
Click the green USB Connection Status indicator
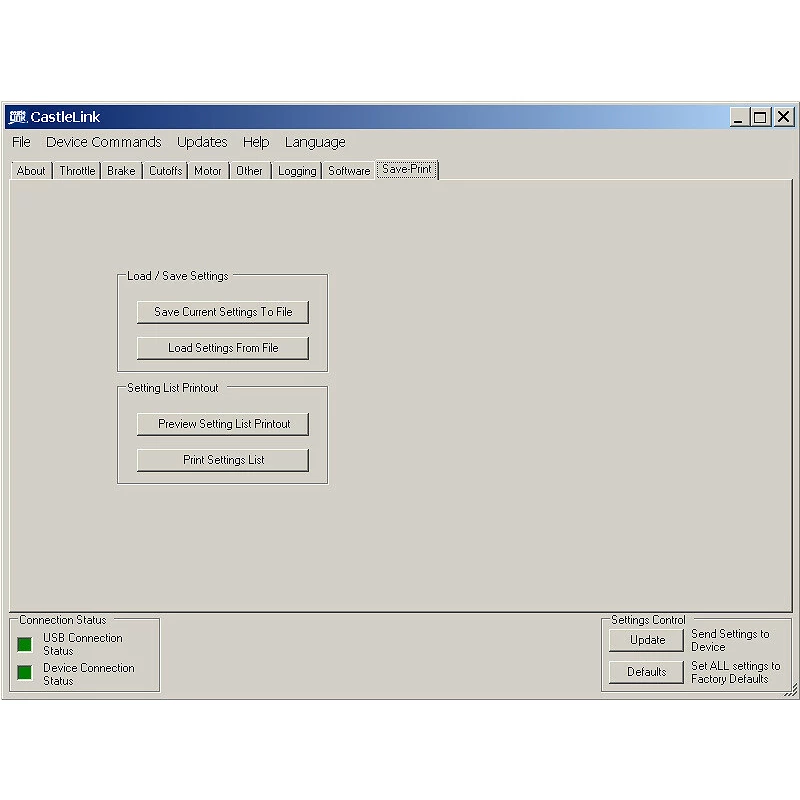25,644
